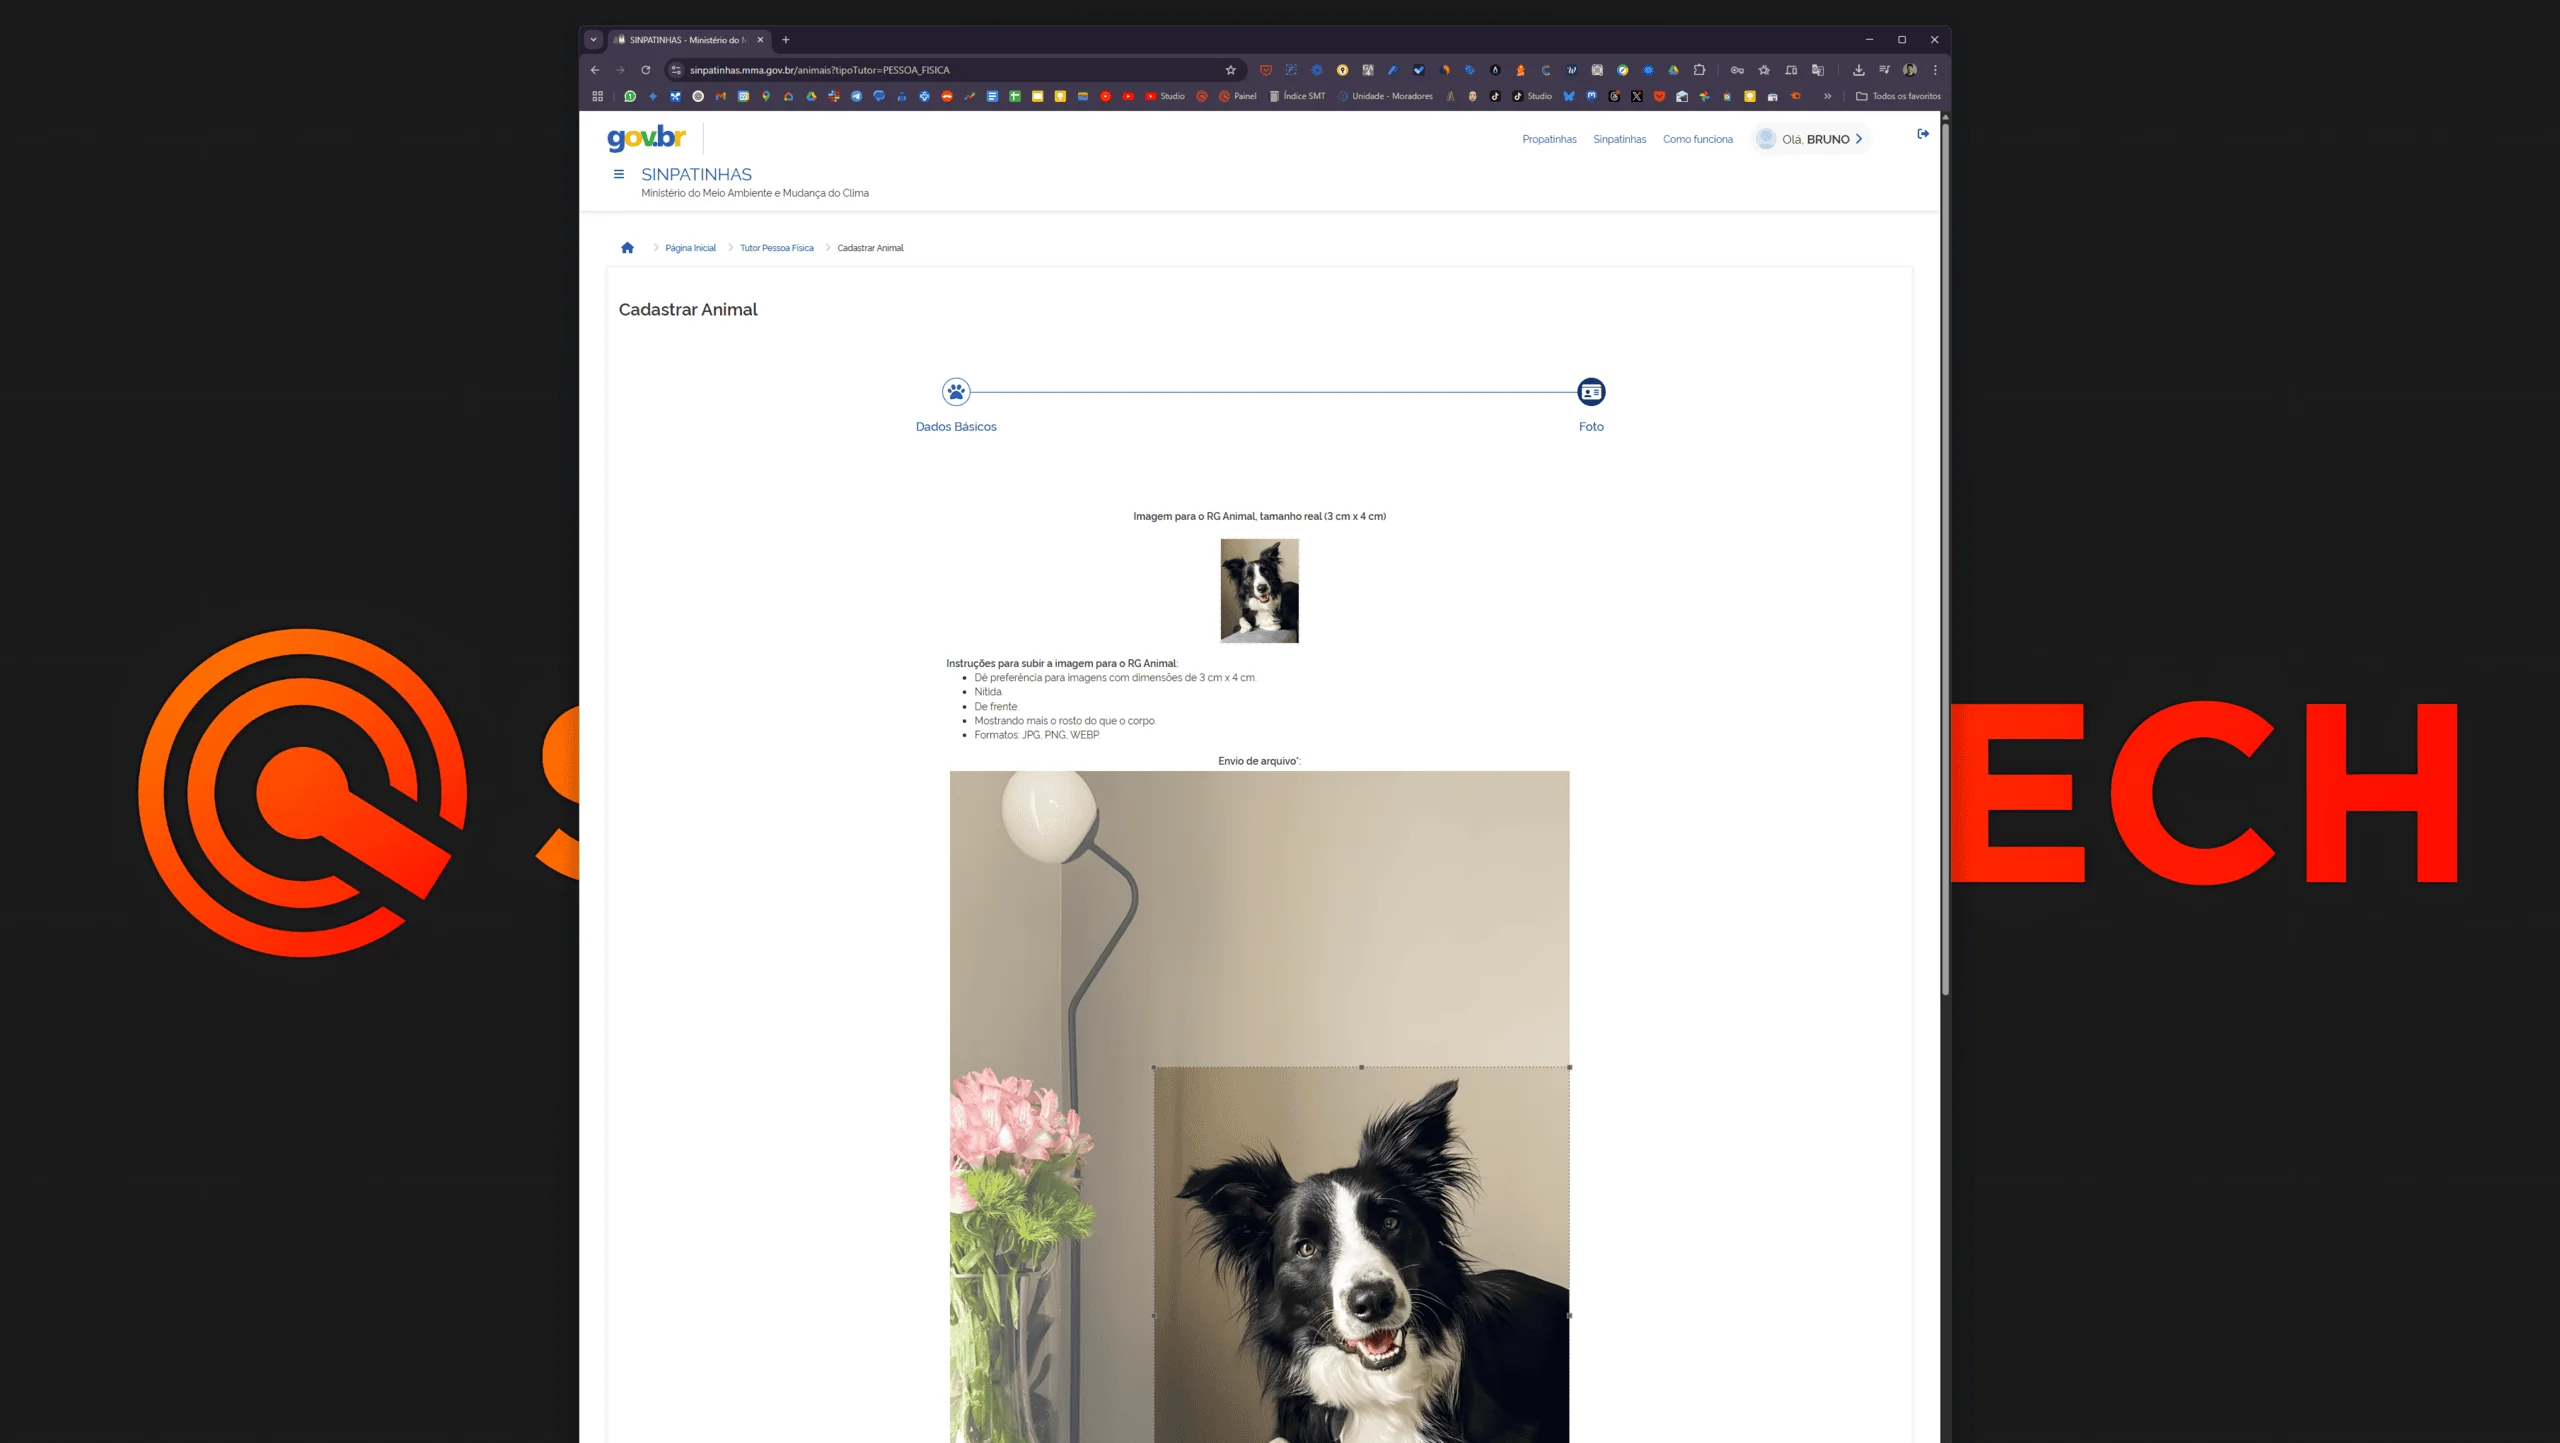This screenshot has height=1443, width=2560.
Task: Open the extensions puzzle icon
Action: [1699, 70]
